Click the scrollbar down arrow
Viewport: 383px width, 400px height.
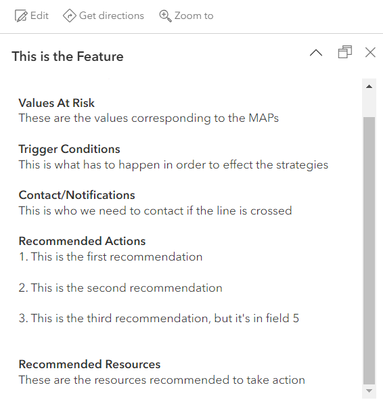coord(369,391)
